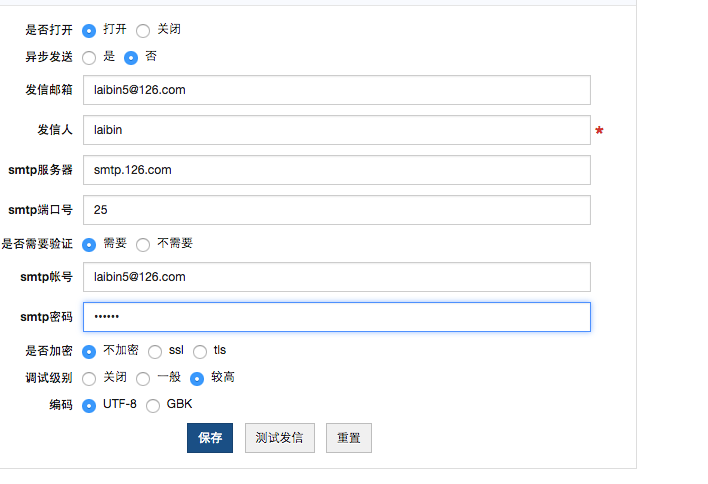Focus the smtp密码 password field
Screen dimensions: 708x484
pyautogui.click(x=336, y=317)
